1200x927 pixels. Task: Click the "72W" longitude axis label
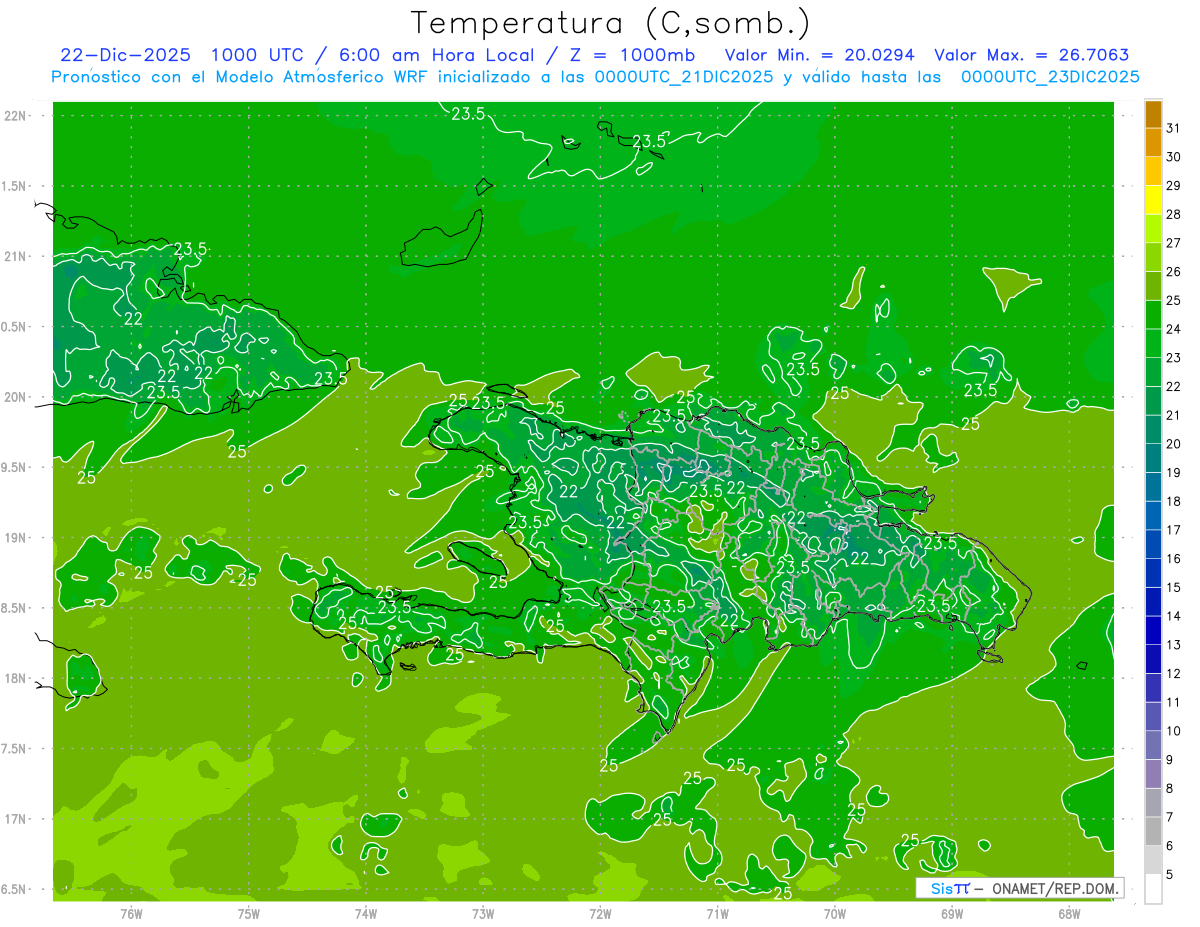pos(600,913)
